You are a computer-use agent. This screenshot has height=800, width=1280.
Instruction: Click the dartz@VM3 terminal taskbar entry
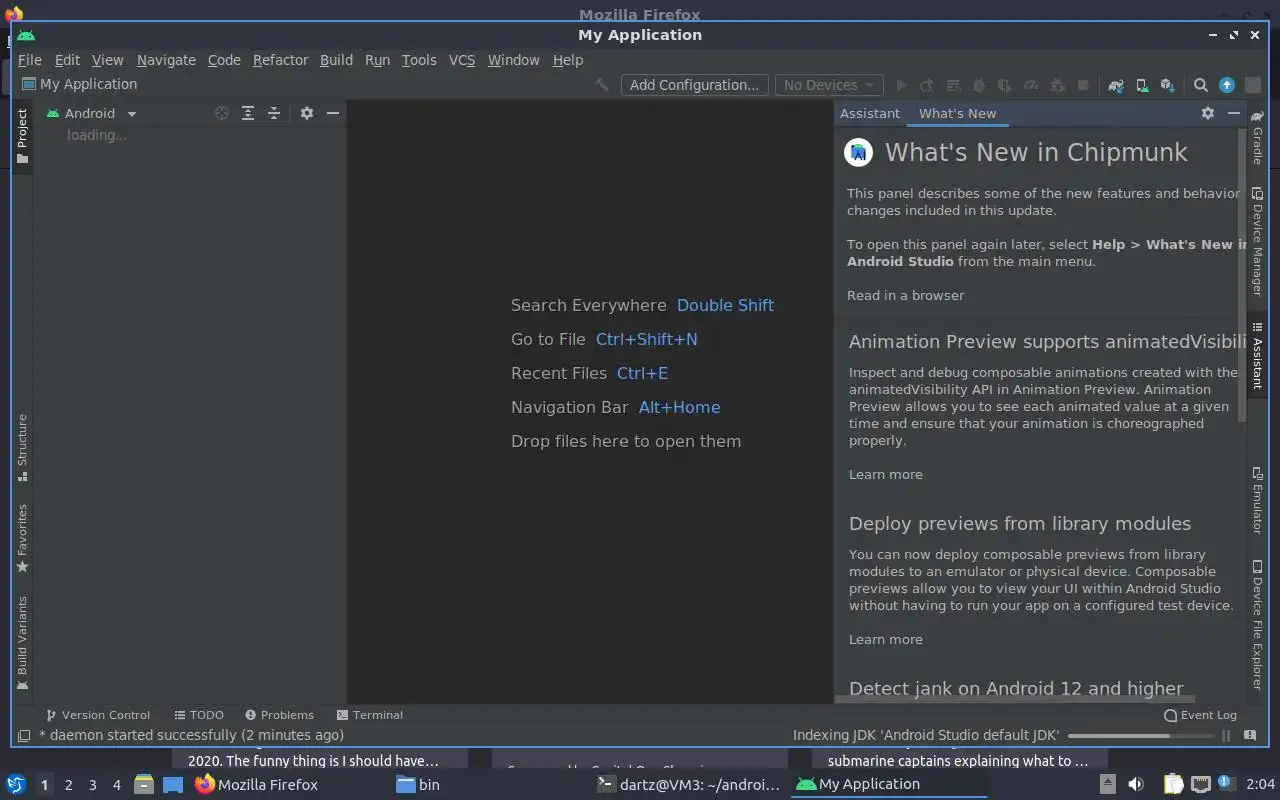[688, 784]
